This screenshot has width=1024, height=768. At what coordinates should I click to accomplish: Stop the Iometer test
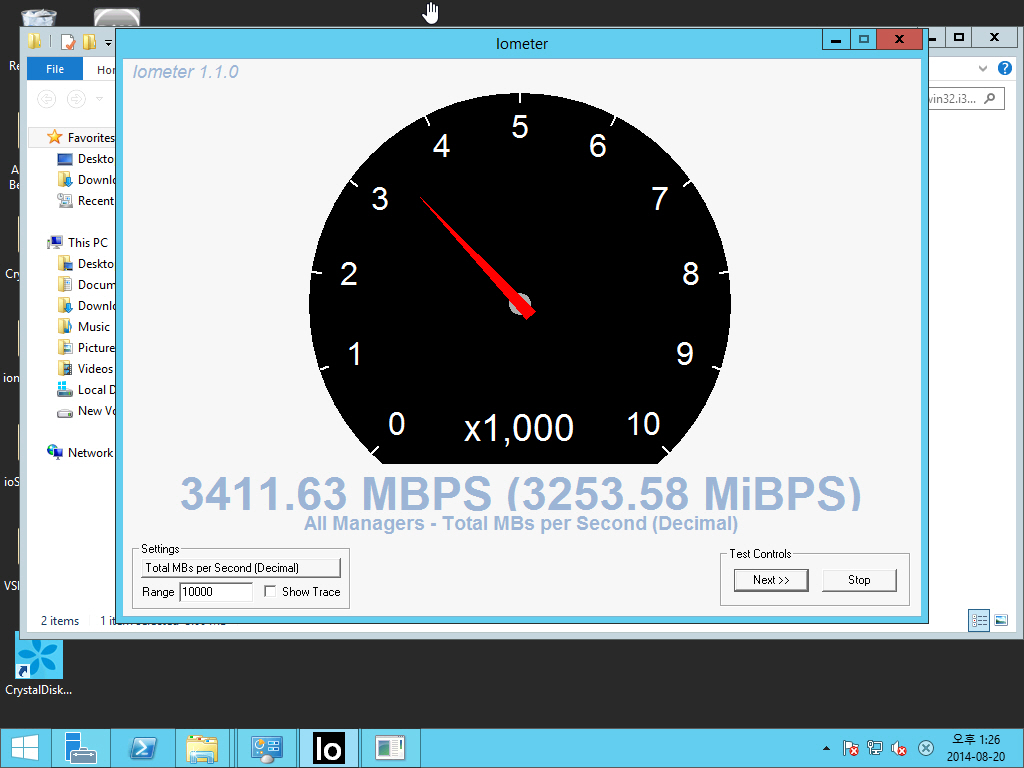pos(859,580)
